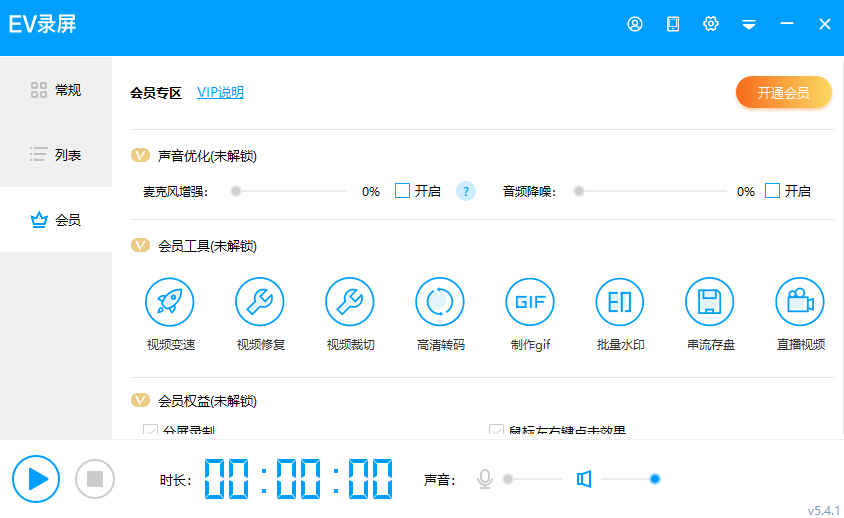Open the 视频变速 rocket tool
Viewport: 844px width, 518px height.
[170, 301]
